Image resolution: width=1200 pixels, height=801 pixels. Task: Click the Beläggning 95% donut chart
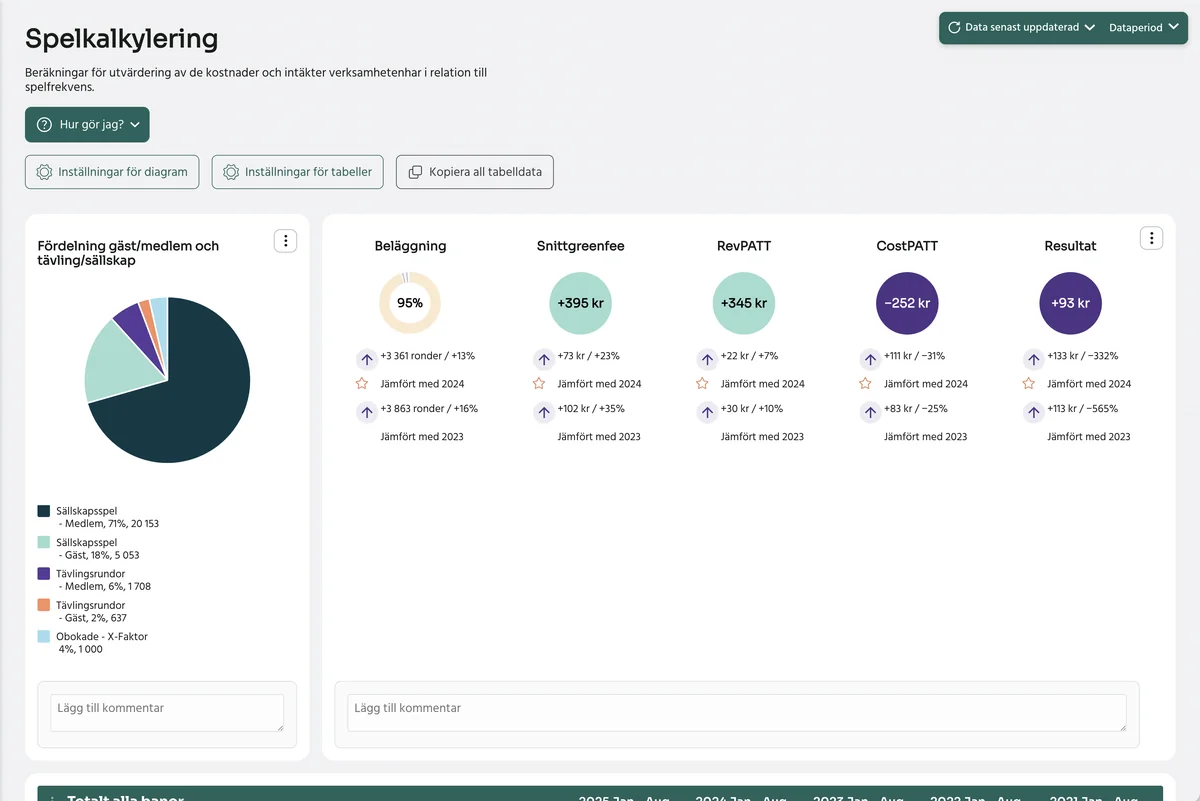tap(410, 302)
